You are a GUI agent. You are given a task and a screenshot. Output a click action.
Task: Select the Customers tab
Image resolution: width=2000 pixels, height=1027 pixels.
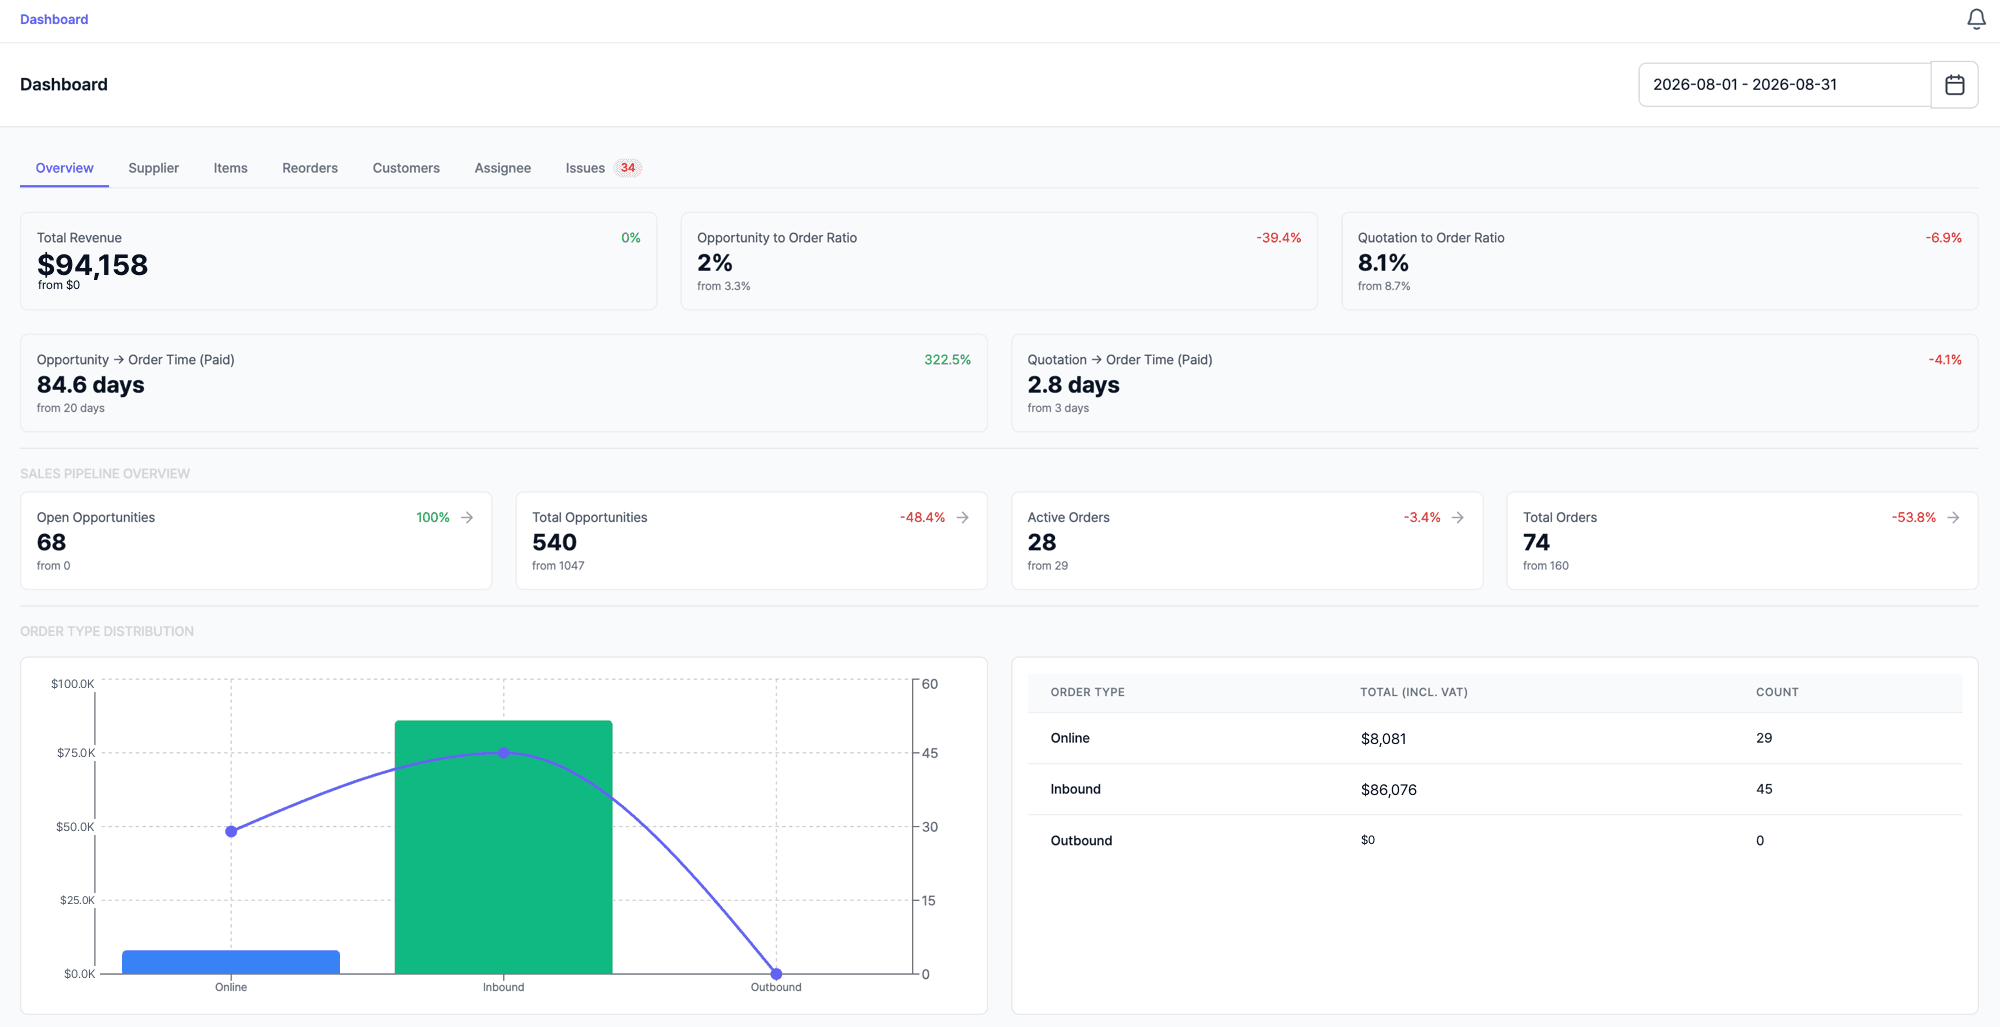click(406, 168)
